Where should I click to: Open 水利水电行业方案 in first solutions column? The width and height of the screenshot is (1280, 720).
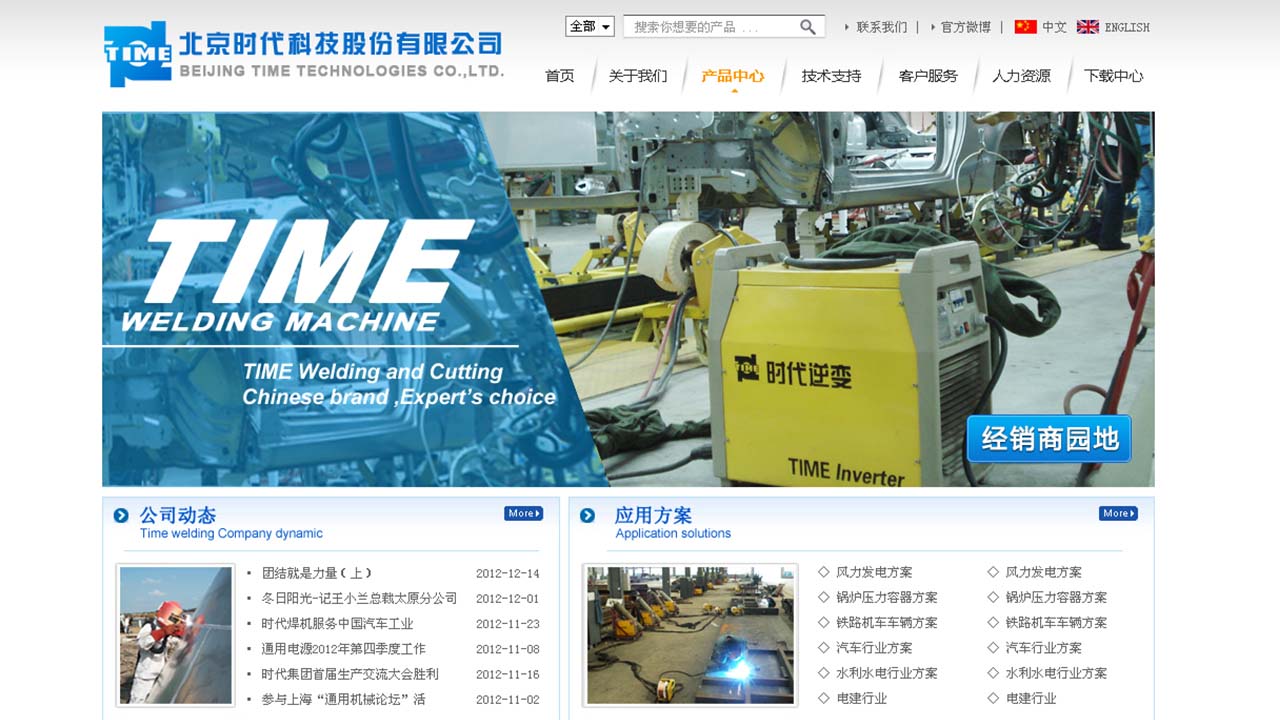pyautogui.click(x=887, y=673)
